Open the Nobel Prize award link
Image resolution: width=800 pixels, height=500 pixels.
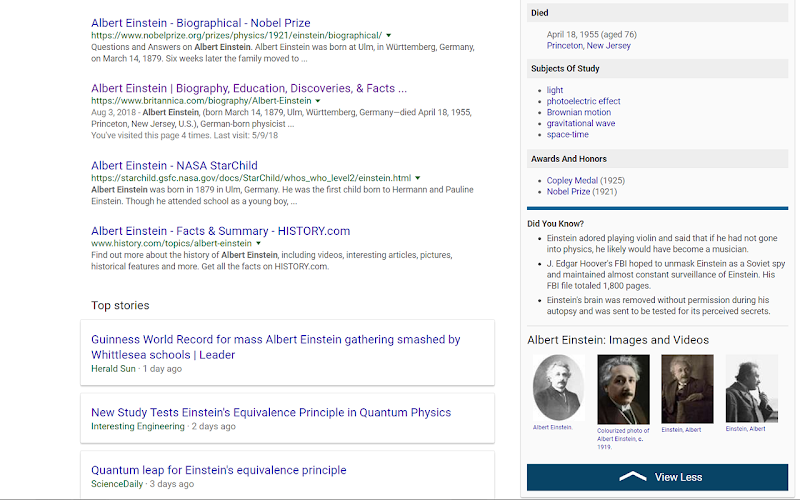[568, 192]
